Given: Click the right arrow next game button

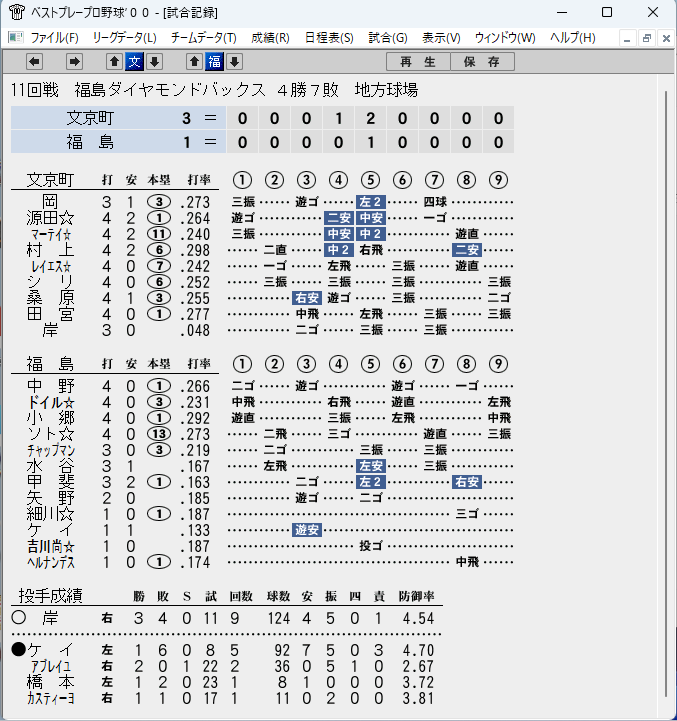Looking at the screenshot, I should (x=74, y=61).
